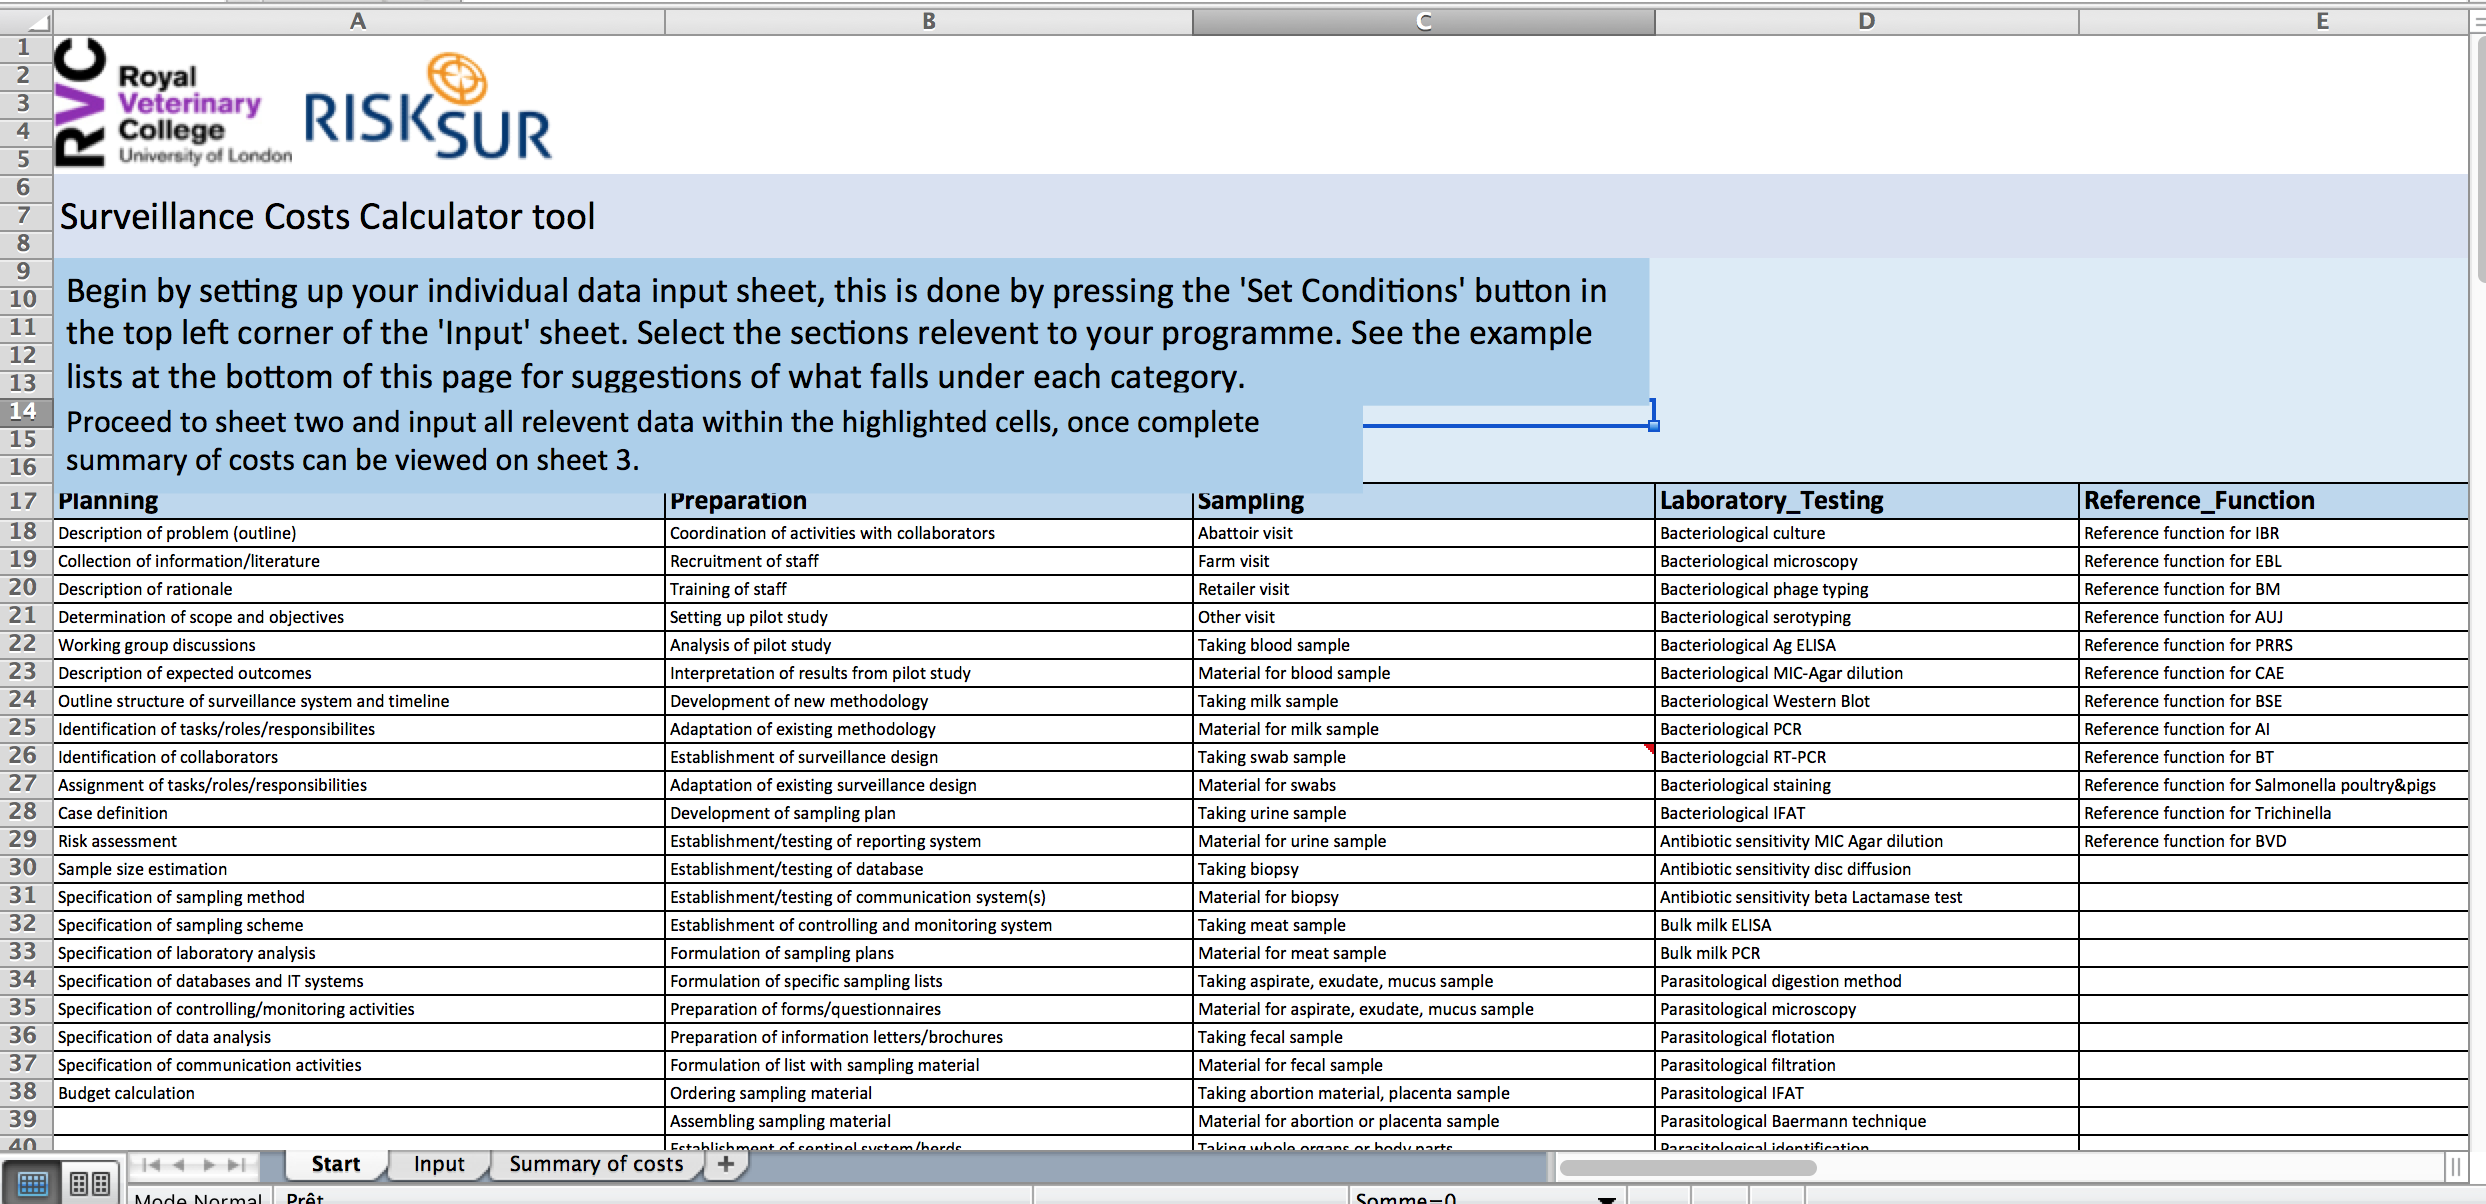Select cell 'Bulk milk ELISA'
This screenshot has height=1204, width=2486.
tap(1867, 925)
